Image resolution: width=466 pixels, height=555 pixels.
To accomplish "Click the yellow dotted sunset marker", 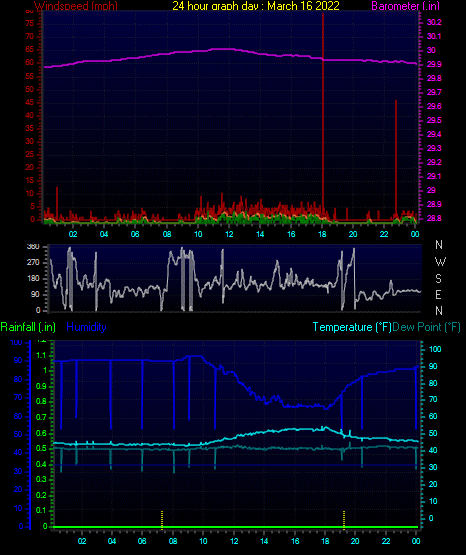I will pos(344,519).
